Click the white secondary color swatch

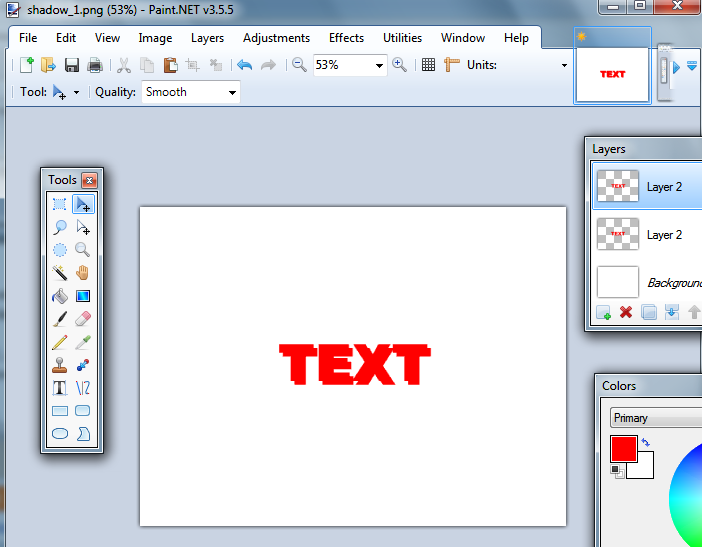click(645, 469)
